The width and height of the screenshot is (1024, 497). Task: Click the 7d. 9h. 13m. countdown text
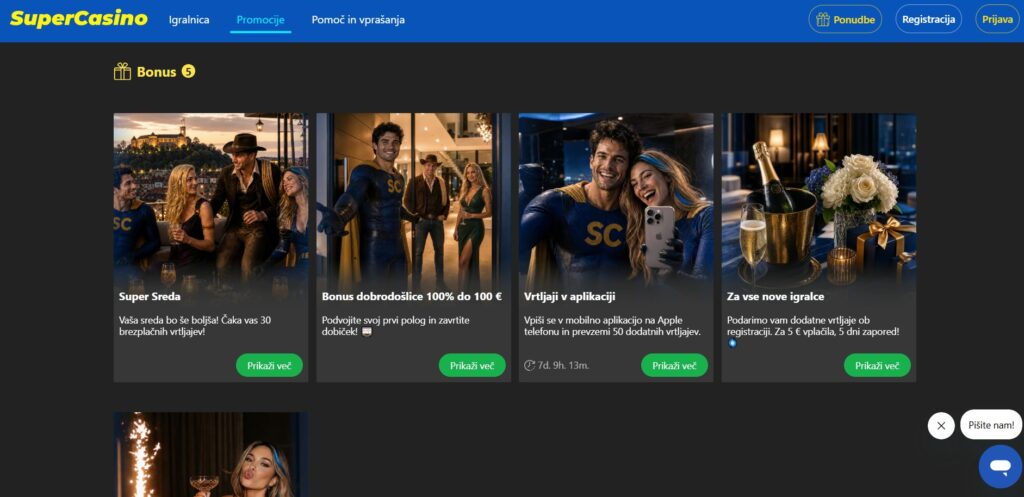coord(564,365)
